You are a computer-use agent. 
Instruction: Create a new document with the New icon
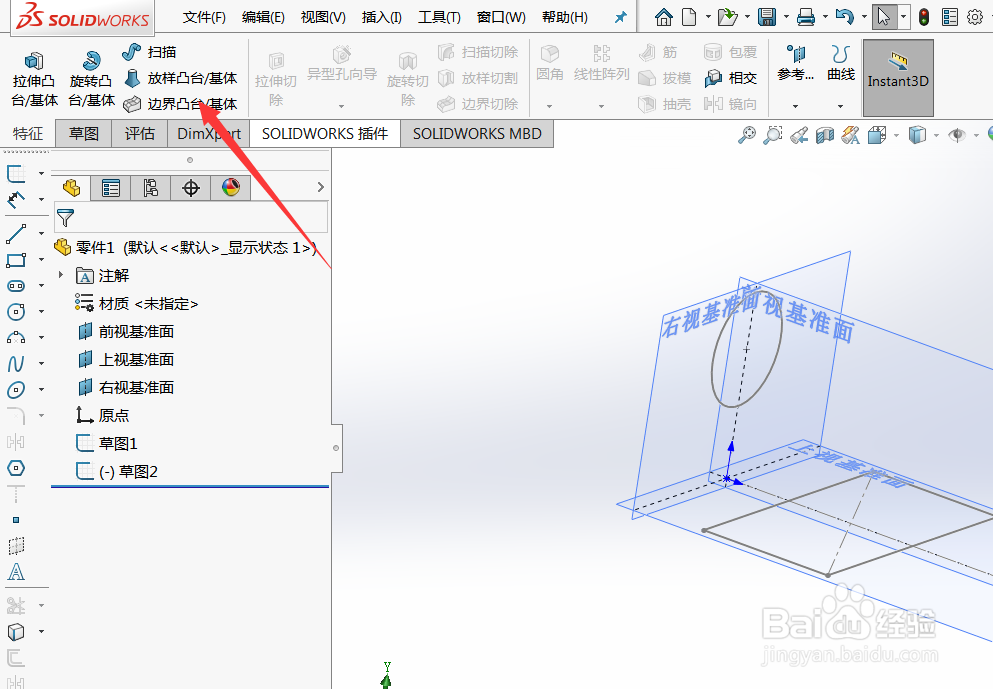pyautogui.click(x=689, y=16)
